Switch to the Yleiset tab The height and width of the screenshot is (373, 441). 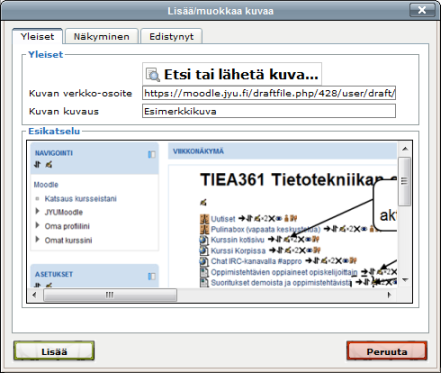click(37, 36)
